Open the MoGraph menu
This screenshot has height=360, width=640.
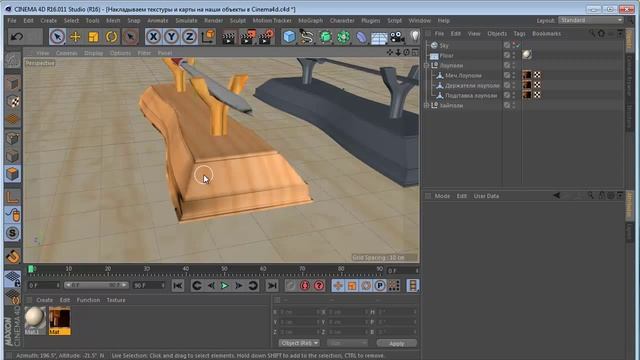click(x=310, y=20)
